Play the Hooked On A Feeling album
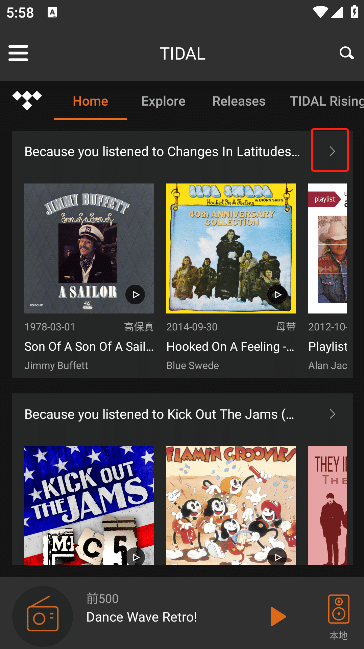Screen dimensions: 364x649 pos(277,295)
